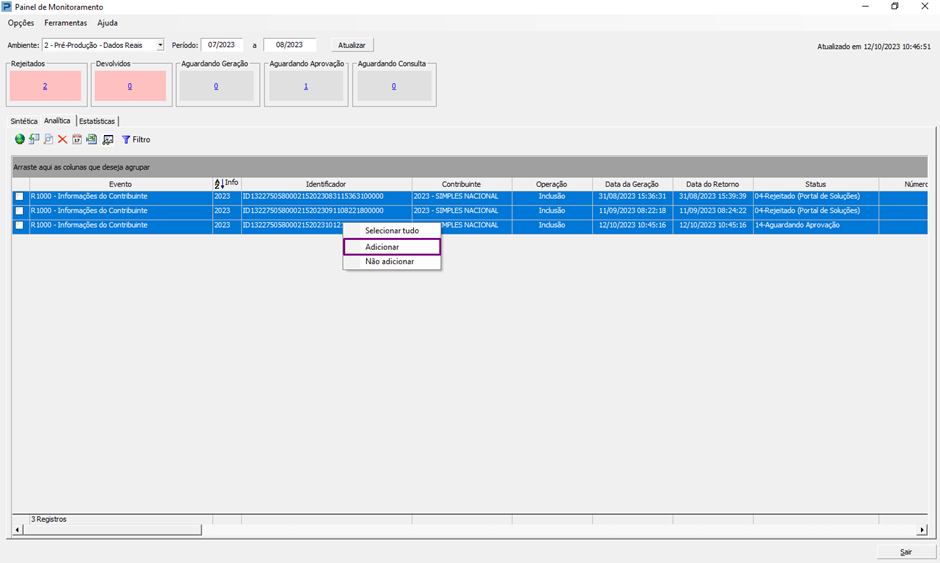
Task: Tick the third R1000 row checkbox
Action: pos(20,226)
